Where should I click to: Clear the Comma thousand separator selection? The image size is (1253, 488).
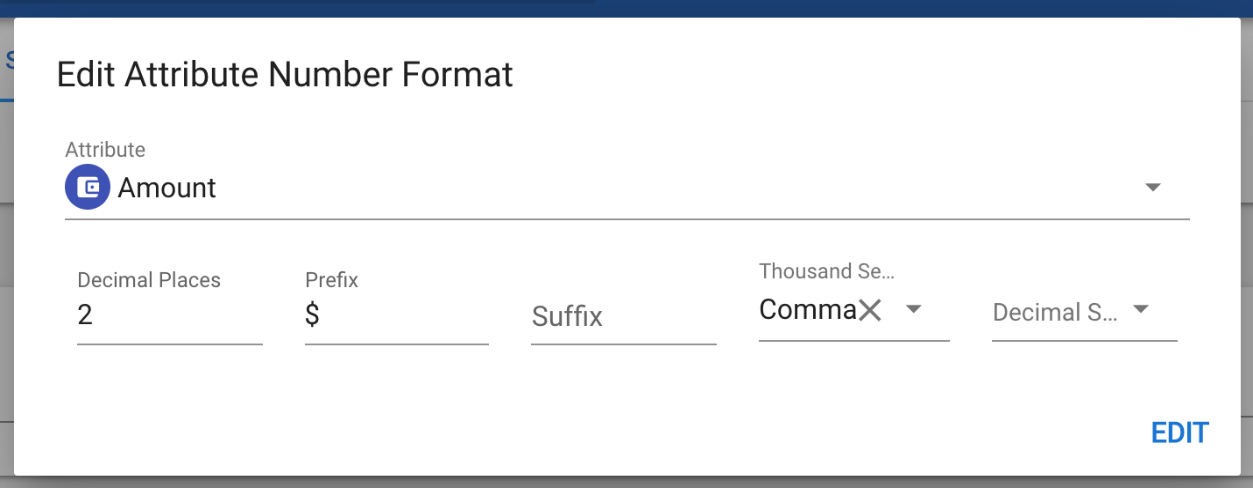tap(870, 311)
